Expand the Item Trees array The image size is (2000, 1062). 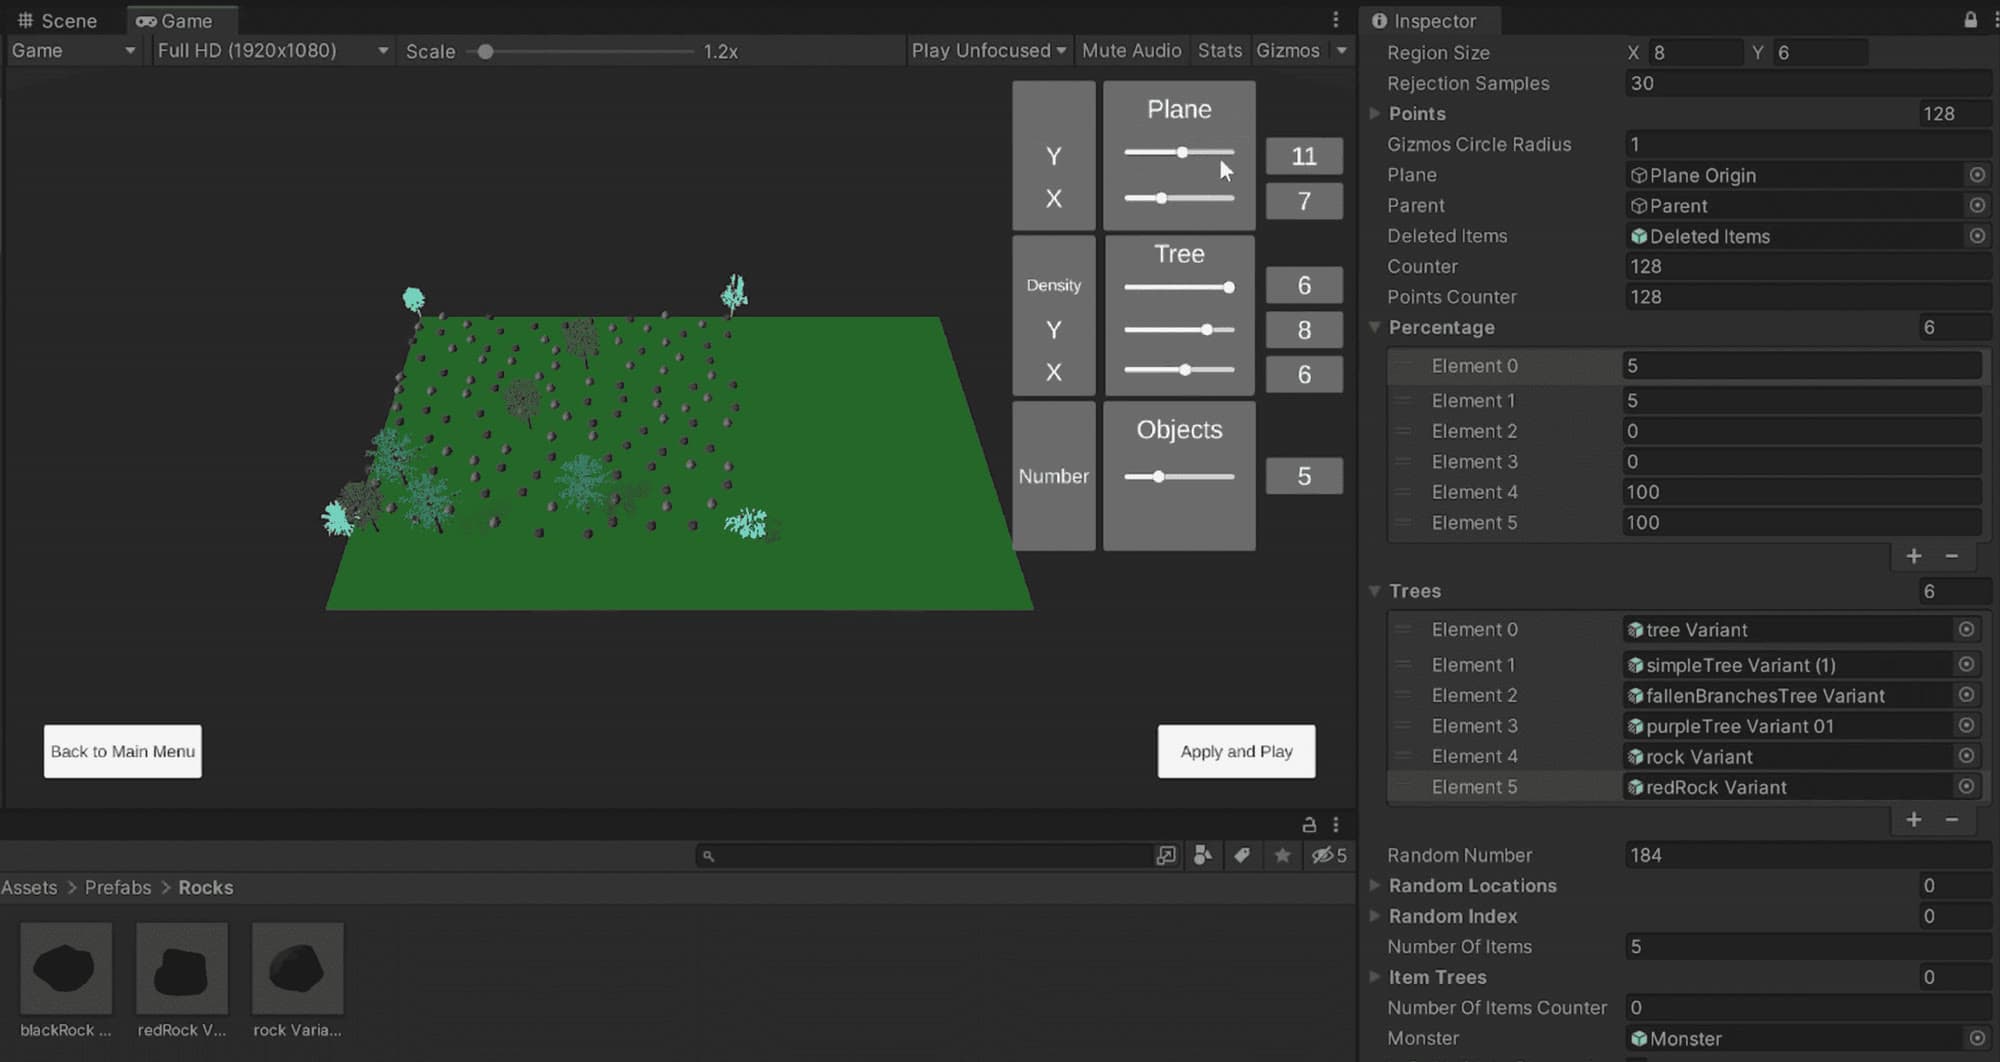1375,977
